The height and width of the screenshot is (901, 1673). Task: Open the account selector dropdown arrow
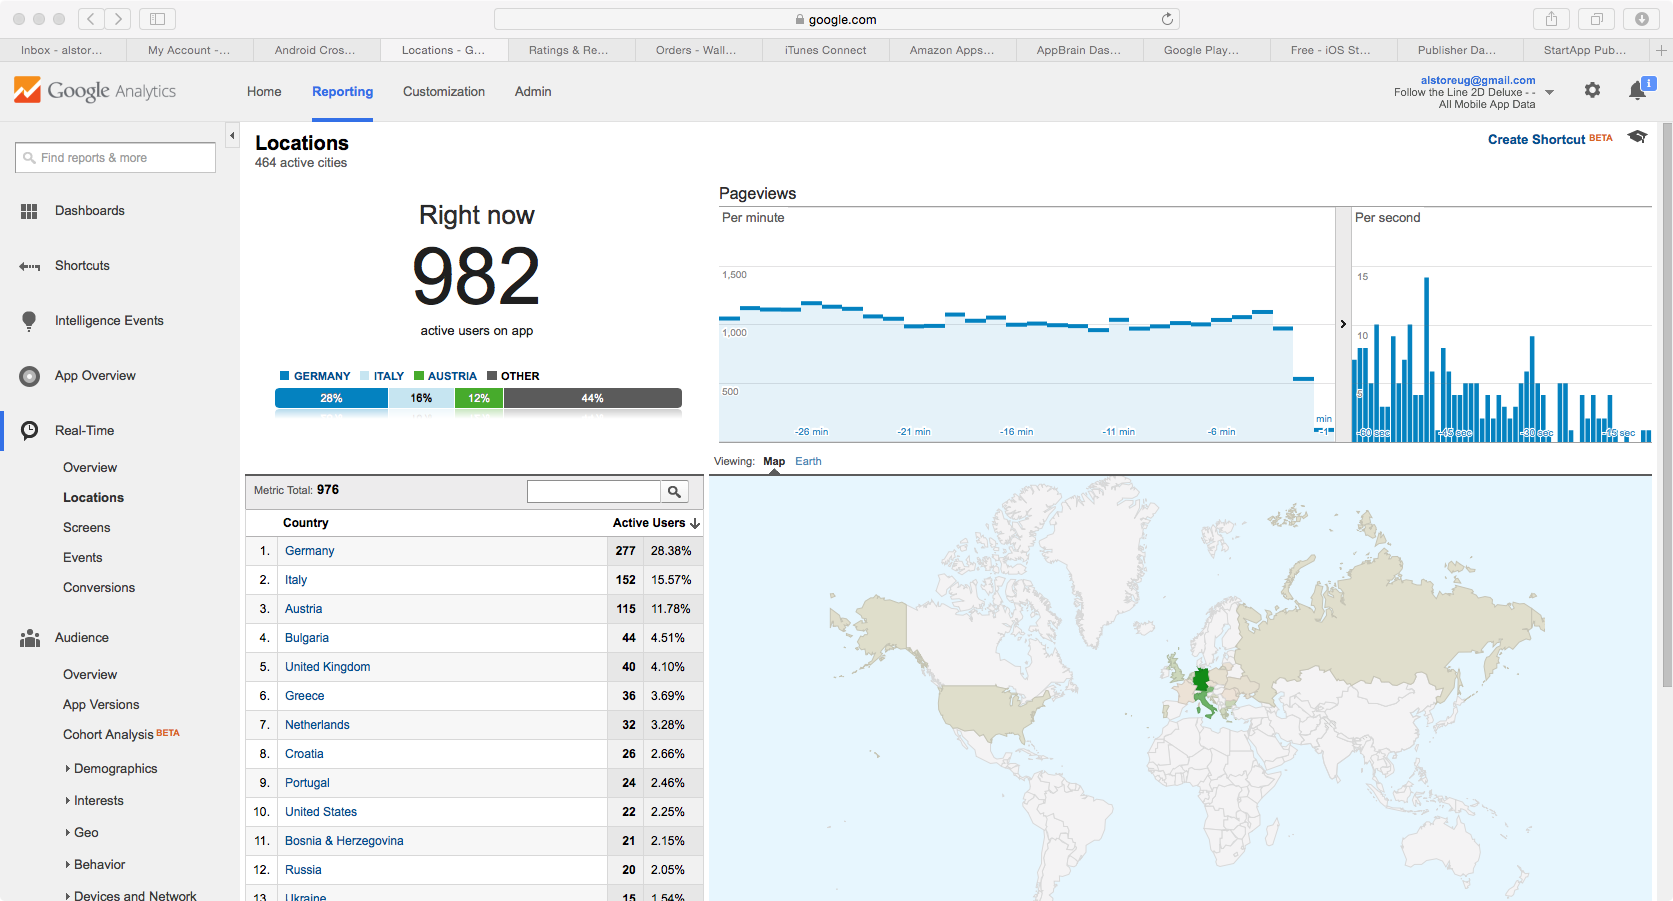point(1550,92)
